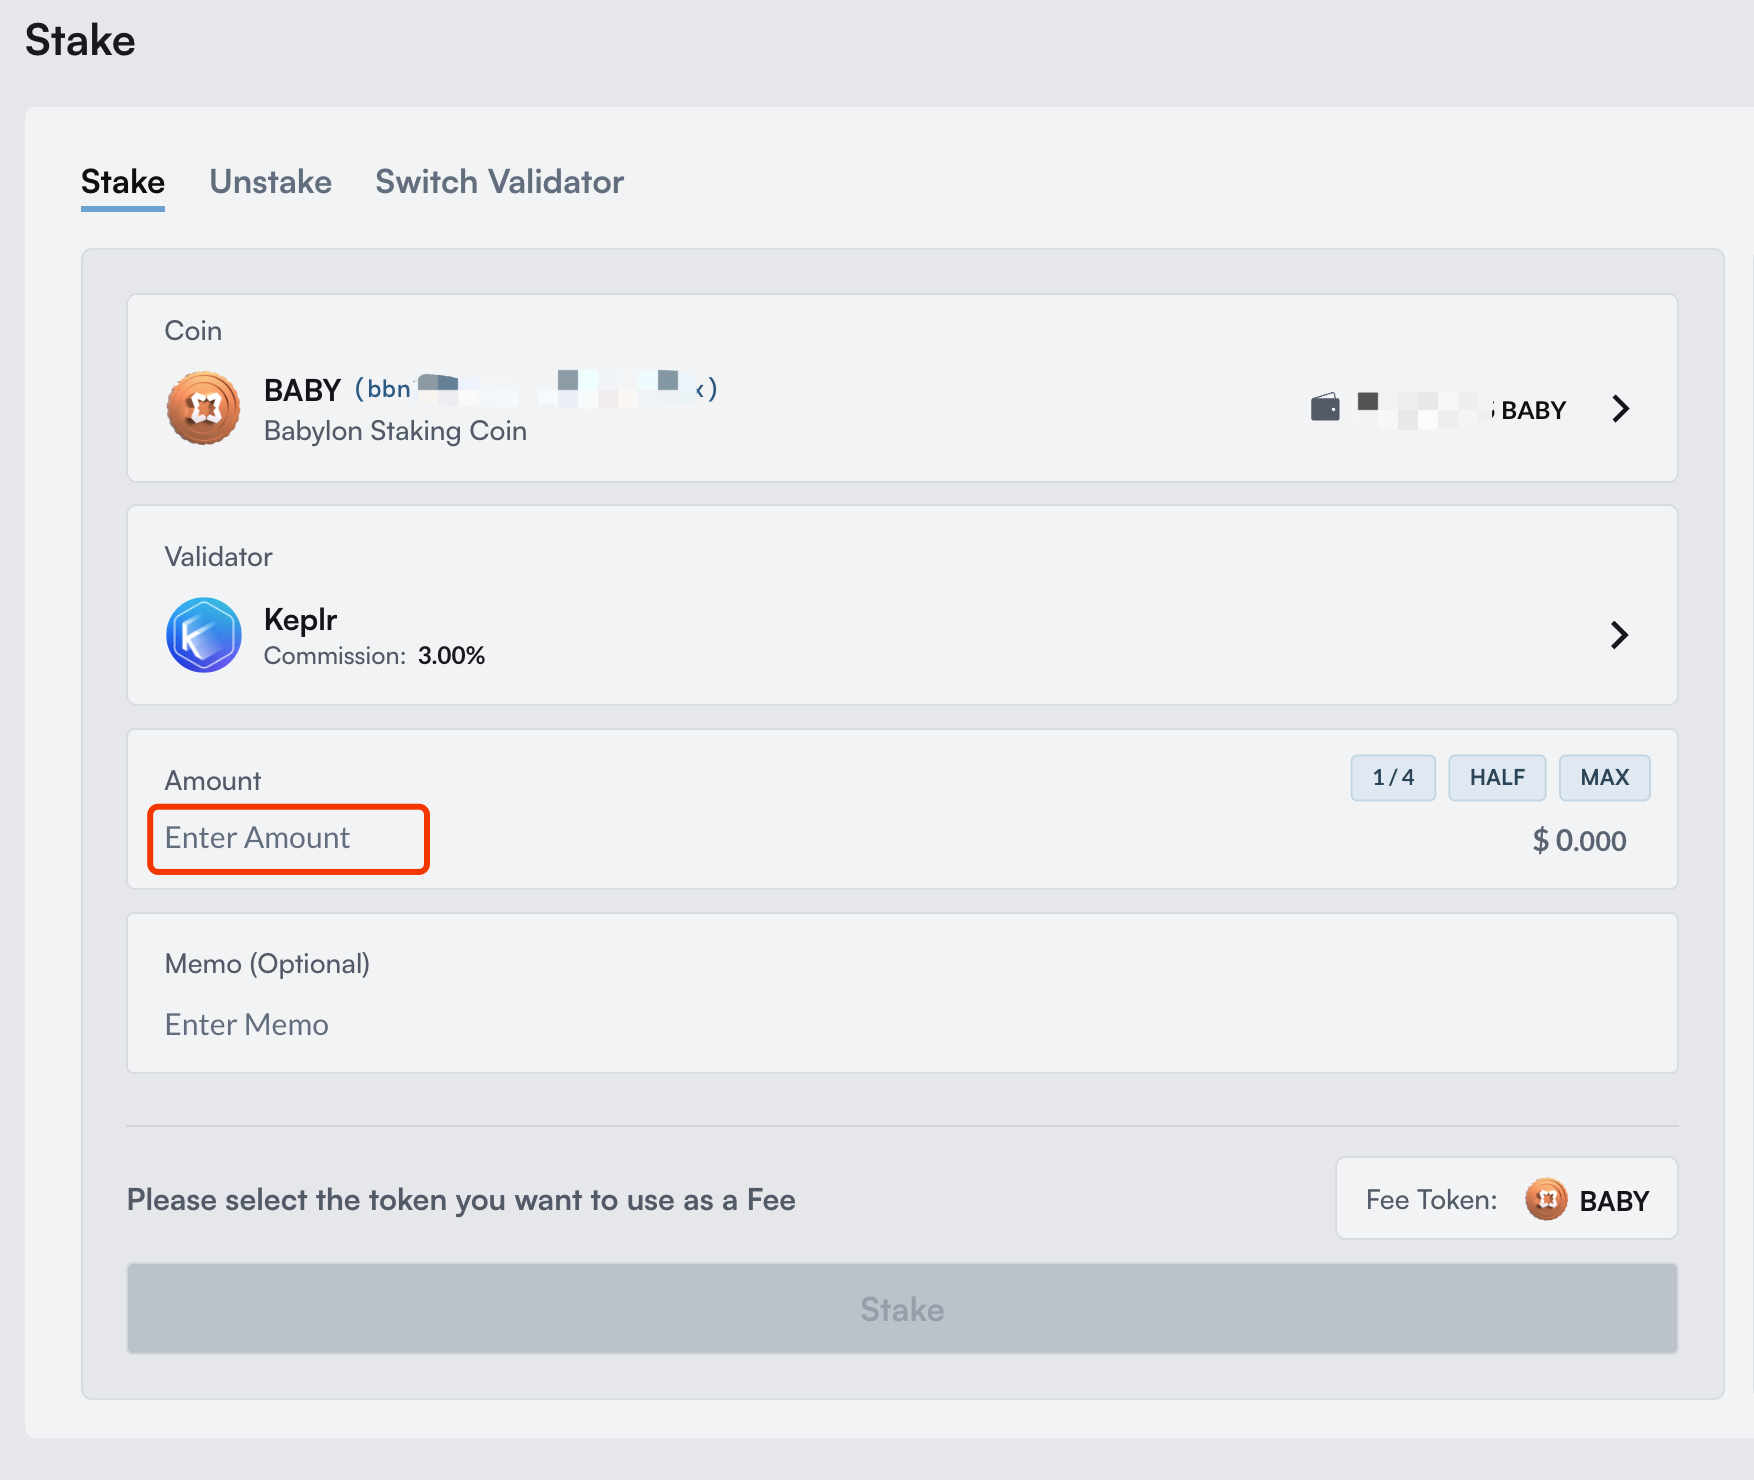Select the Keplr validator logo
Viewport: 1754px width, 1480px height.
(203, 635)
